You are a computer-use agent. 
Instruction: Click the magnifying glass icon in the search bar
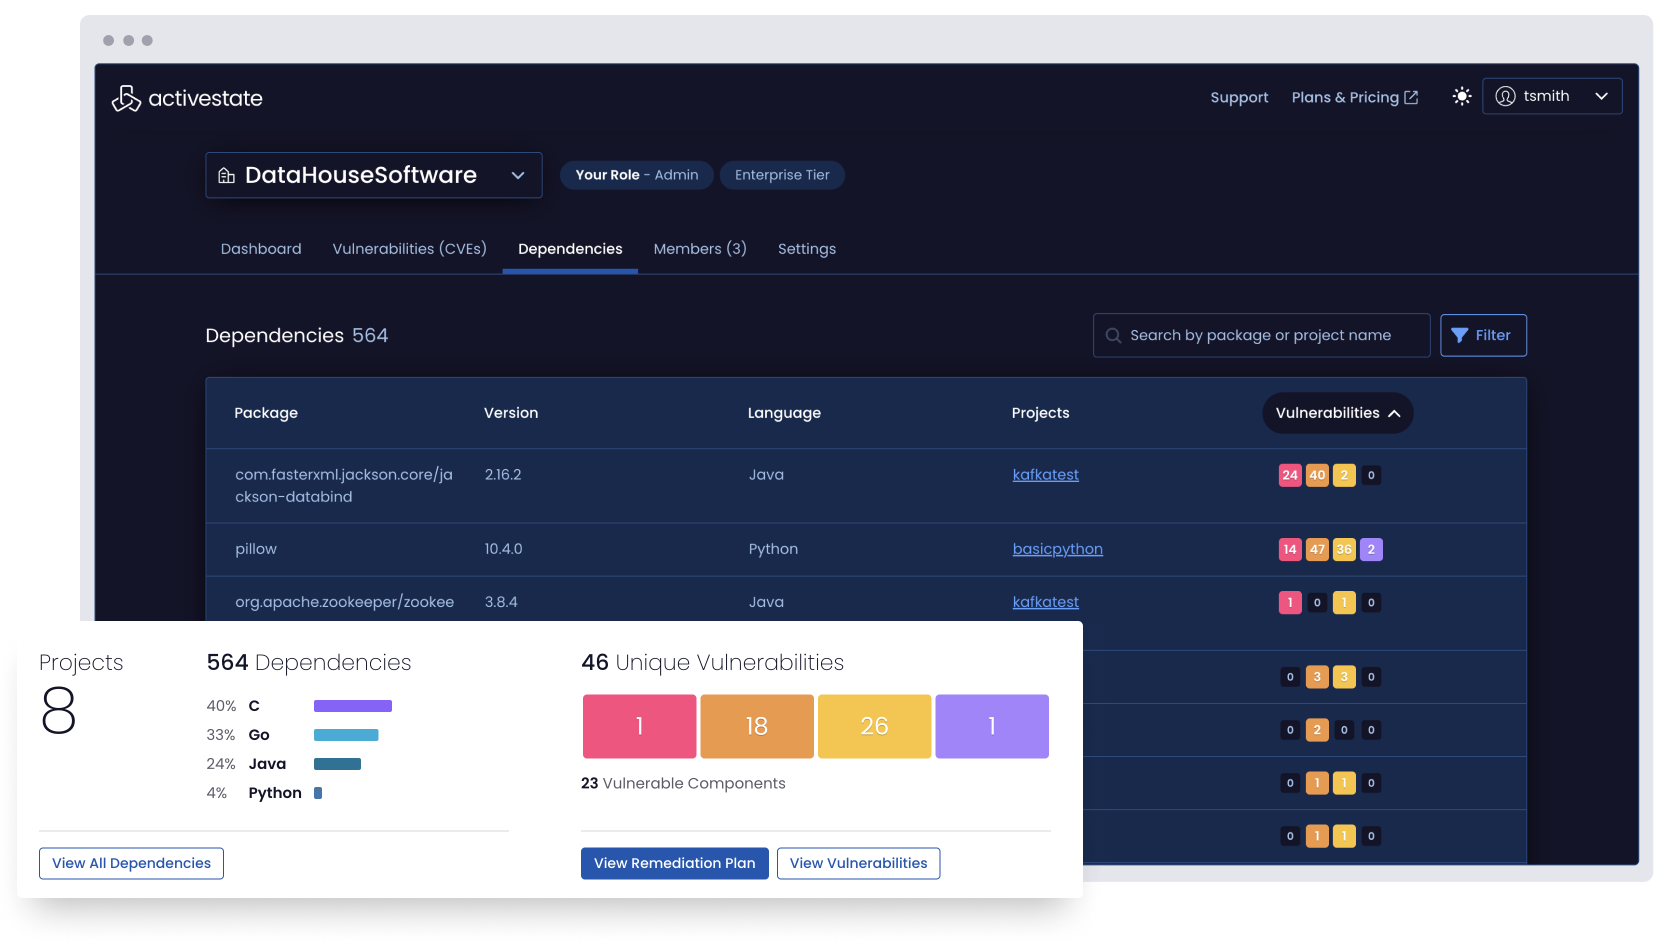click(1113, 335)
